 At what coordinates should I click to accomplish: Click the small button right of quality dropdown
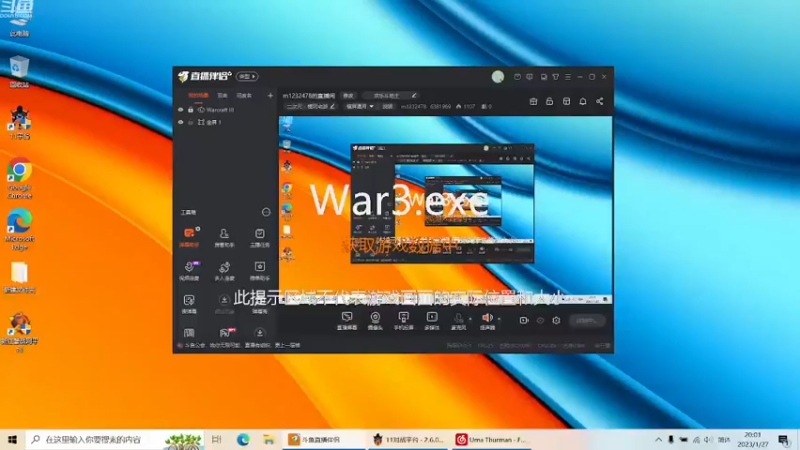click(x=388, y=107)
